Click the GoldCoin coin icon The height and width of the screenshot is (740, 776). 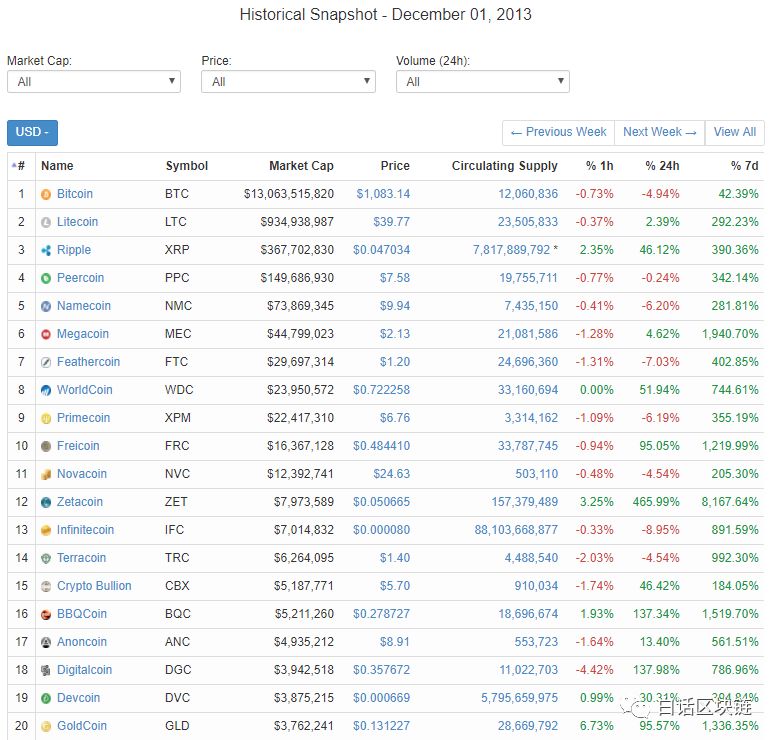point(46,727)
